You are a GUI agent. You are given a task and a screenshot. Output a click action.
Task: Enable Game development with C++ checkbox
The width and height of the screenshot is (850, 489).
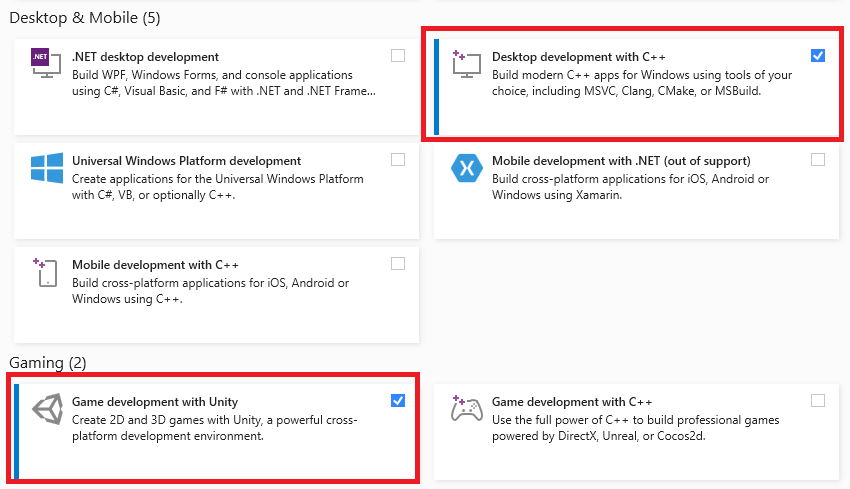(x=818, y=401)
